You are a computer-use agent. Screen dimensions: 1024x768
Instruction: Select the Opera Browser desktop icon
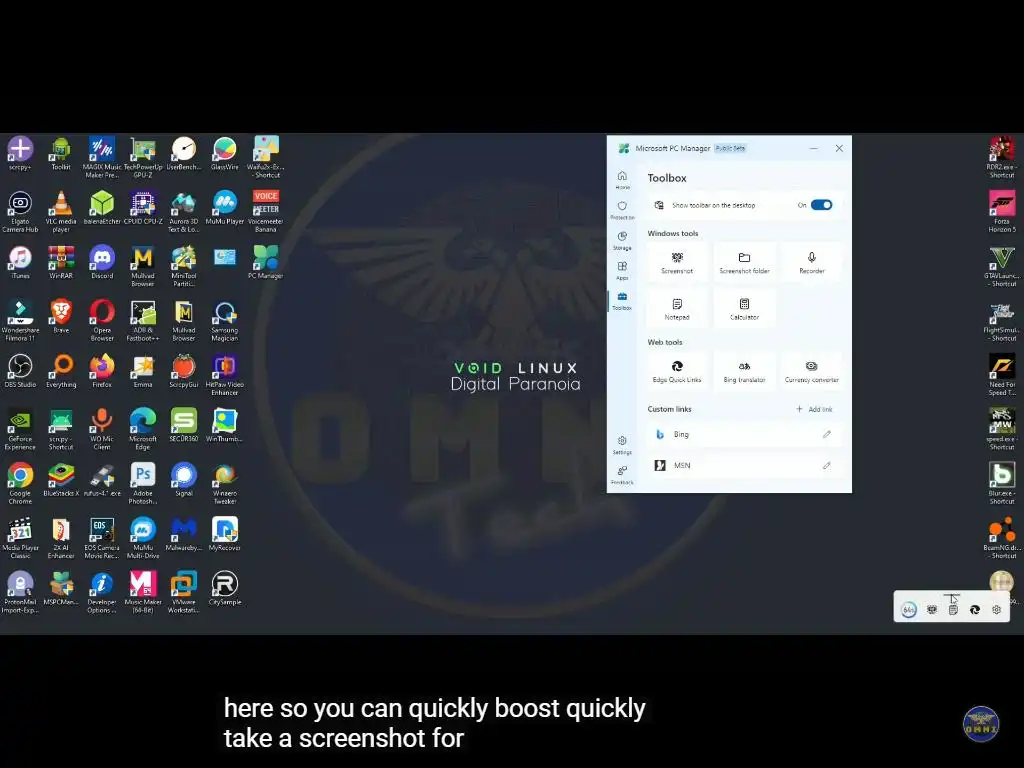pos(102,321)
